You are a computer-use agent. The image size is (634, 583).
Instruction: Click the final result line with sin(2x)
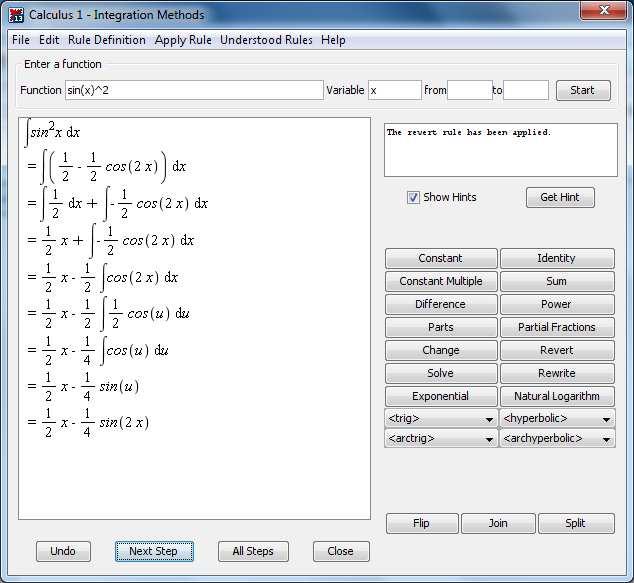click(x=88, y=423)
